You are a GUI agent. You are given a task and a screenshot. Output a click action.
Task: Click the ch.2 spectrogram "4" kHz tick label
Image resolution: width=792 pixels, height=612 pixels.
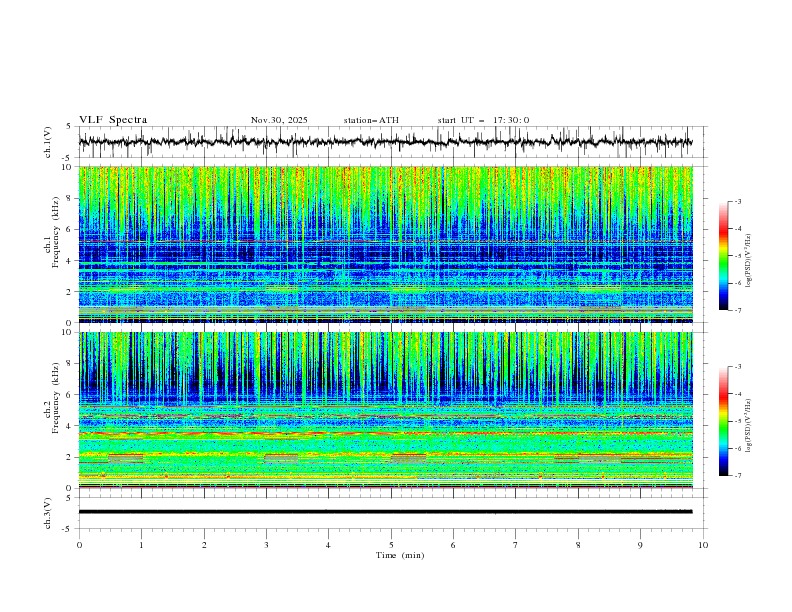pos(69,426)
